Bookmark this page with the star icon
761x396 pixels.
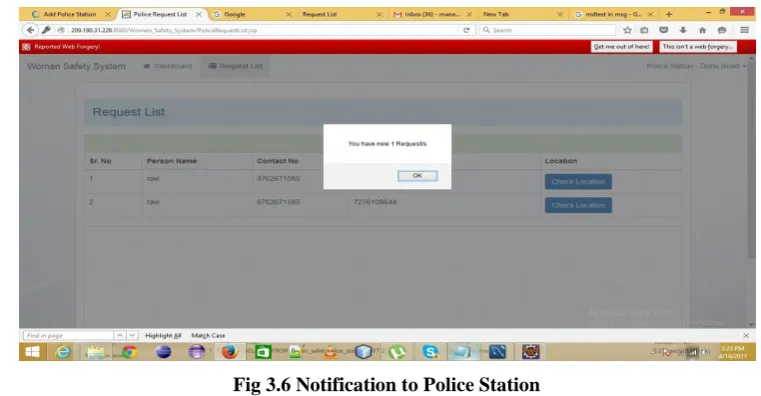coord(628,30)
